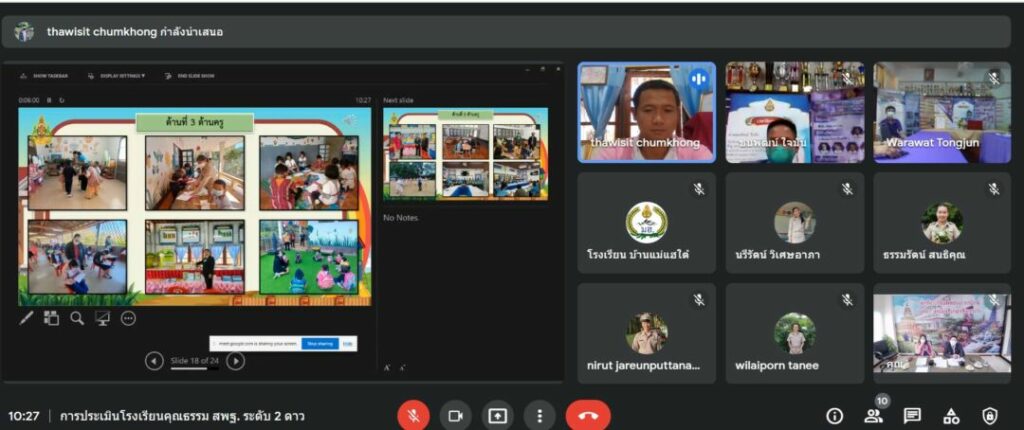Click the Next slide preview thumbnail
The image size is (1024, 430).
pyautogui.click(x=465, y=153)
